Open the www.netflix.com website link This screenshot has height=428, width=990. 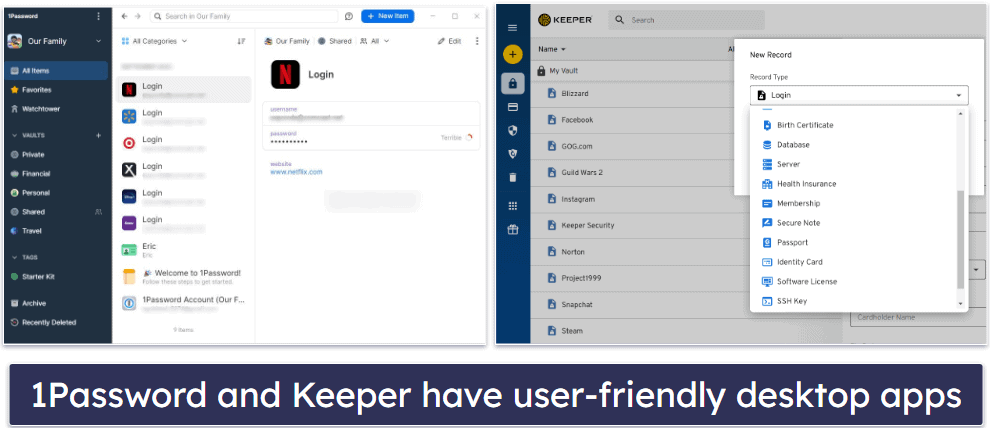point(296,172)
